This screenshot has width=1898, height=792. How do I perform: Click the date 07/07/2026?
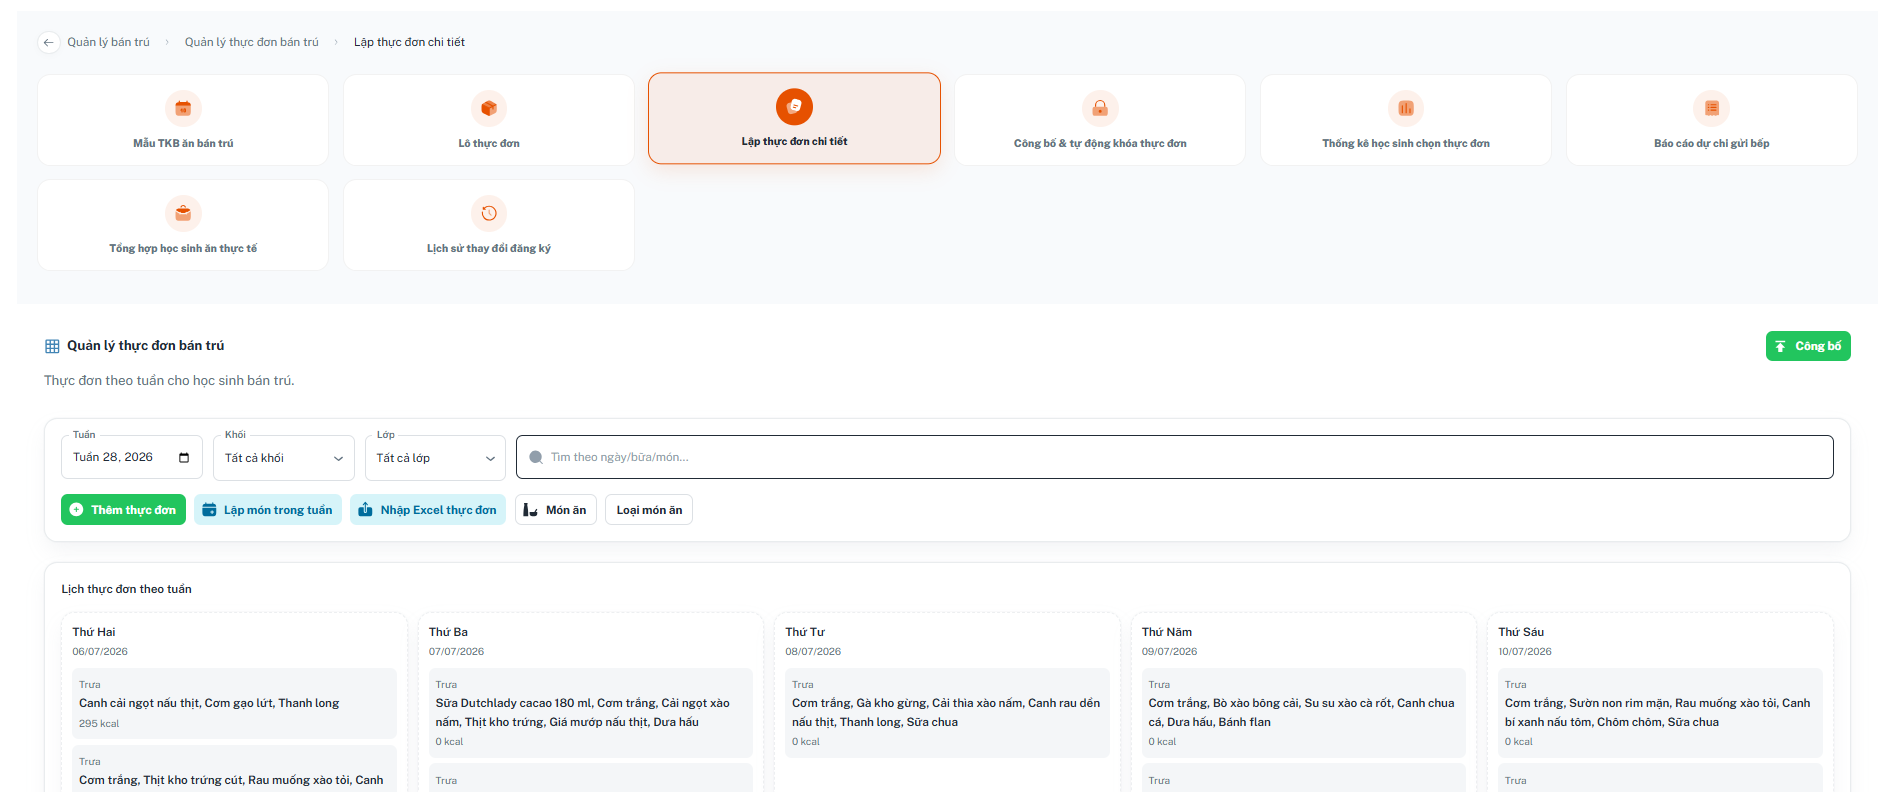click(456, 652)
